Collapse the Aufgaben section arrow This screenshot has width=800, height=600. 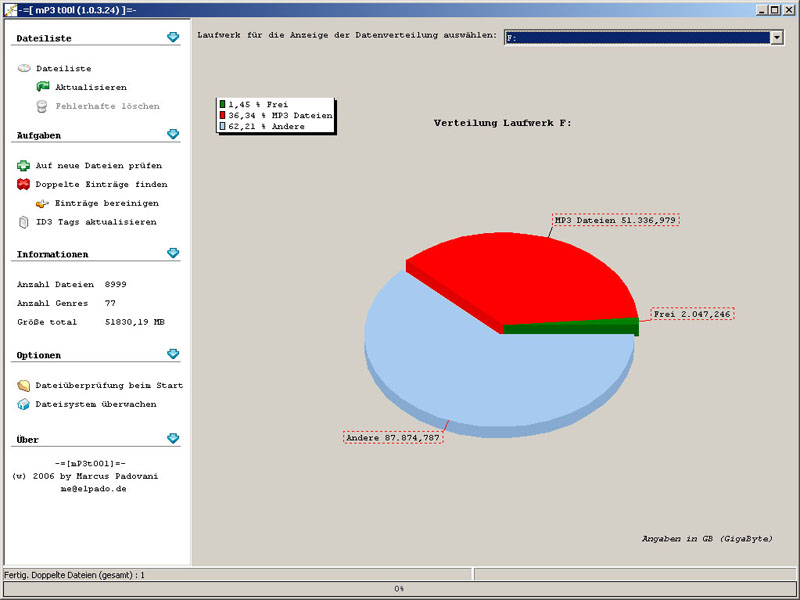point(173,134)
